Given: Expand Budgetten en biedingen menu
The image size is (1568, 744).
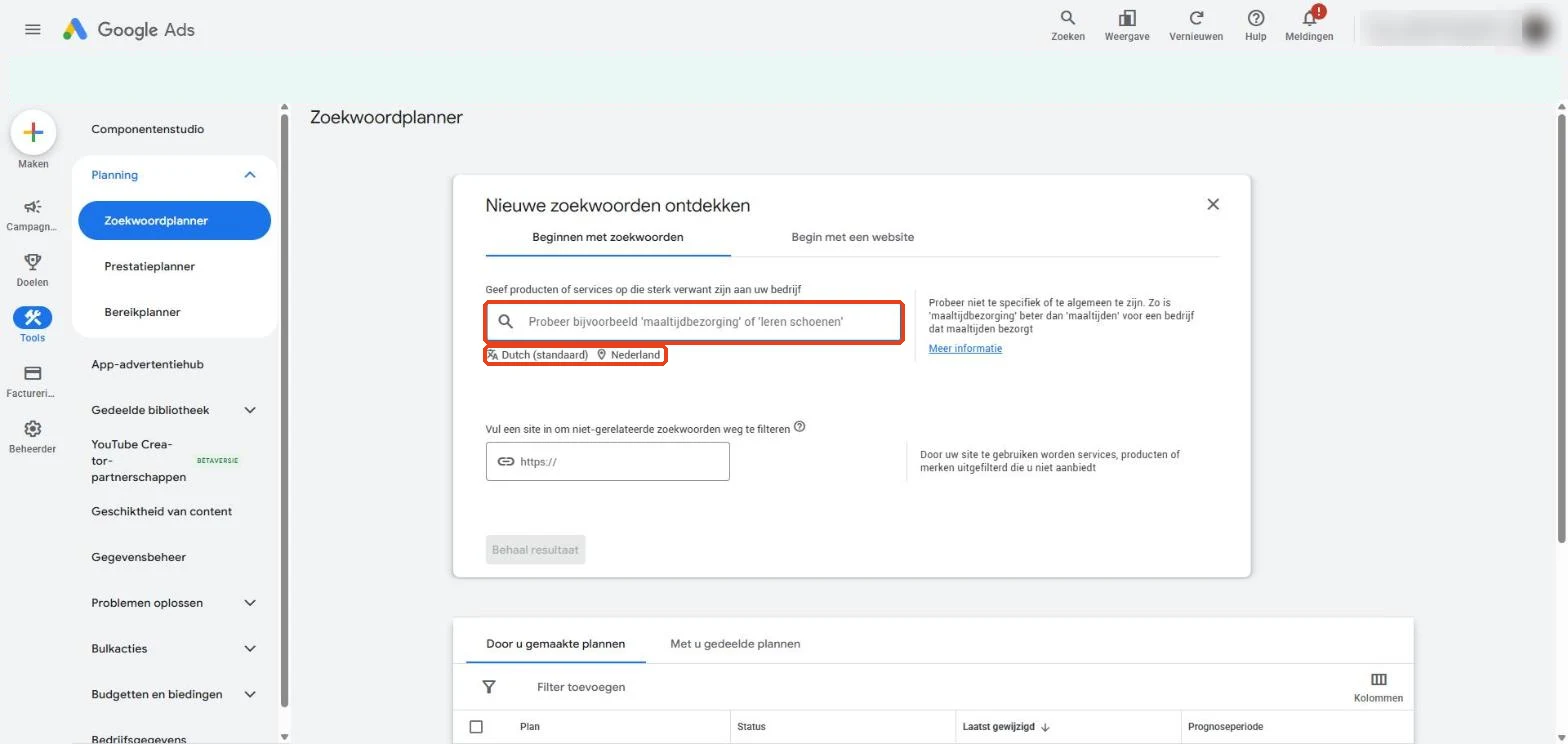Looking at the screenshot, I should [250, 694].
